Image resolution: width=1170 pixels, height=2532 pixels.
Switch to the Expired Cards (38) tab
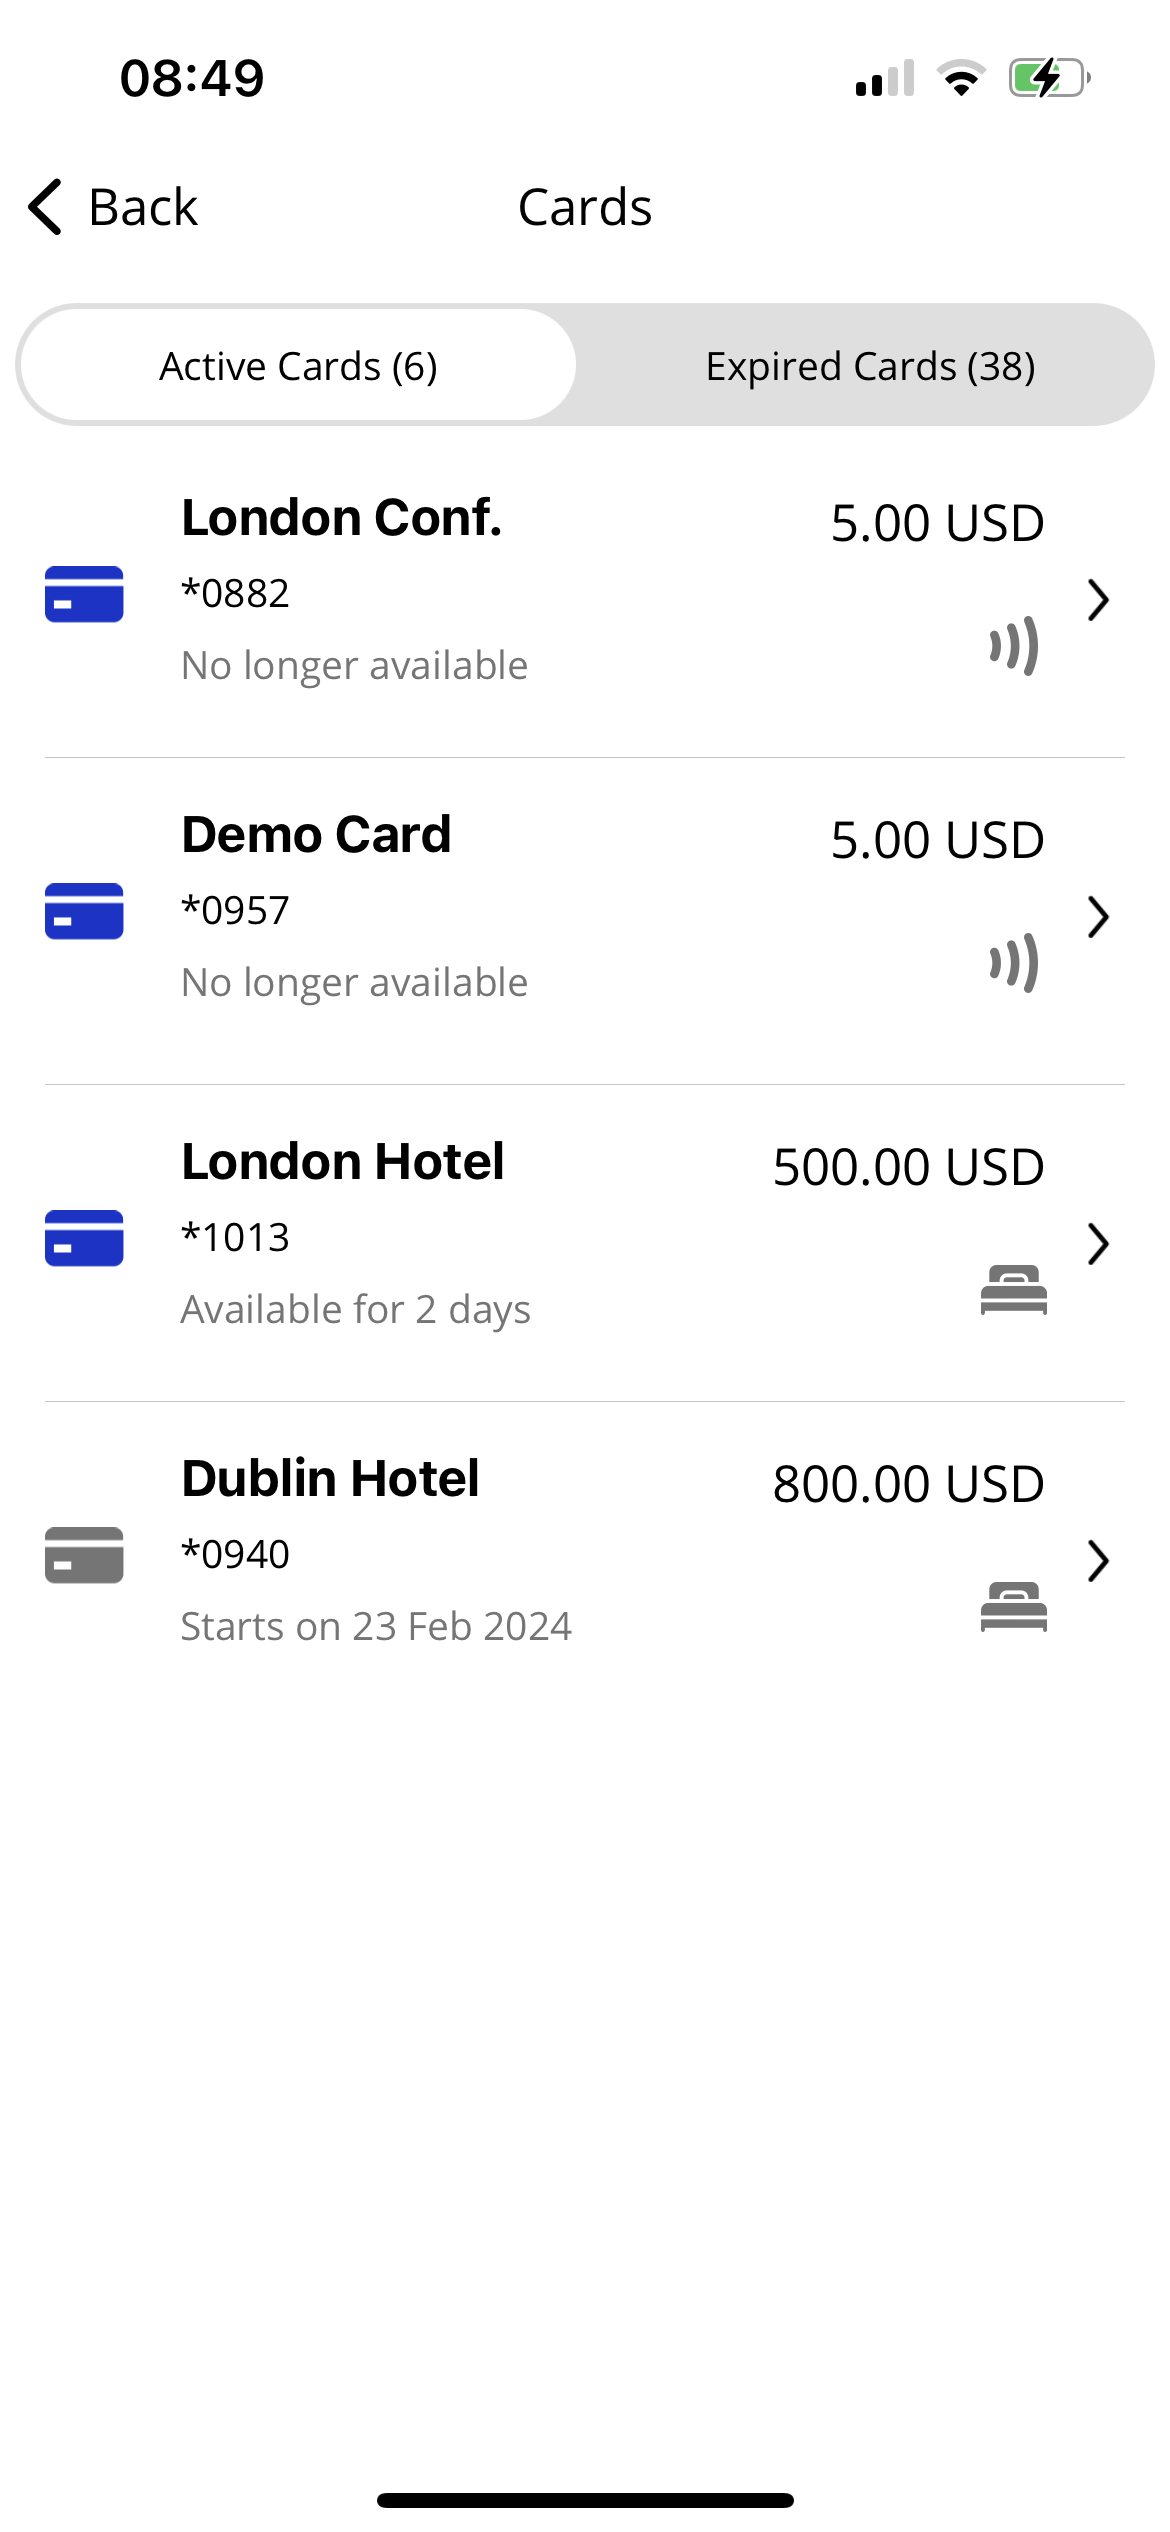coord(870,366)
